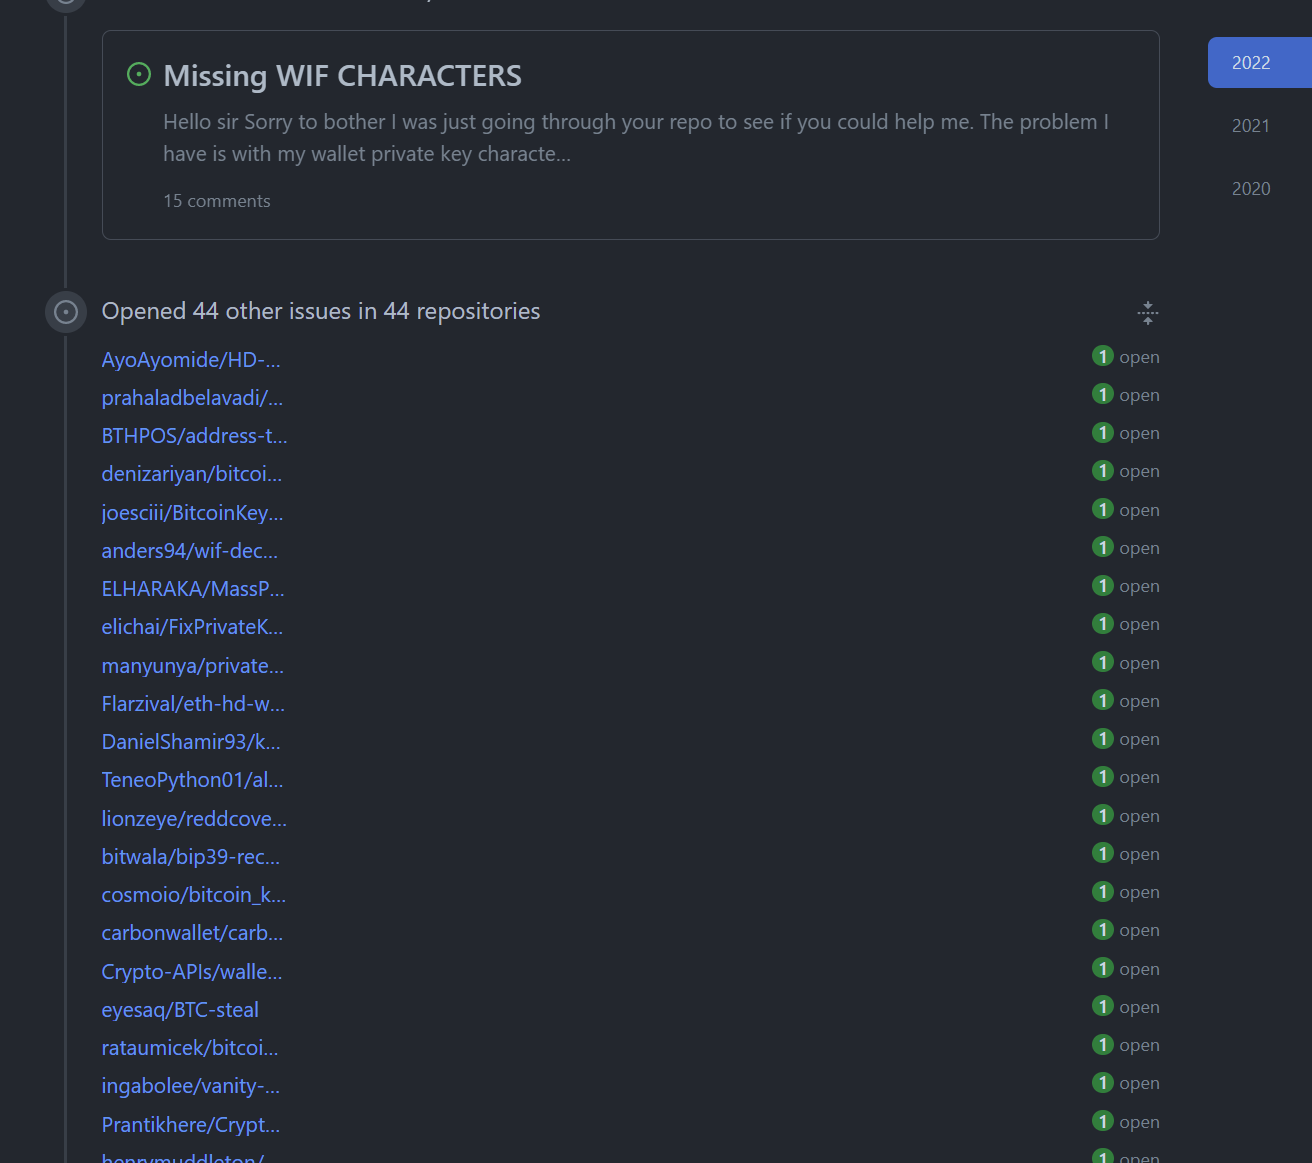Click the green issue badge next to elichai/FixPrivateK repo
The image size is (1312, 1163).
pos(1102,623)
